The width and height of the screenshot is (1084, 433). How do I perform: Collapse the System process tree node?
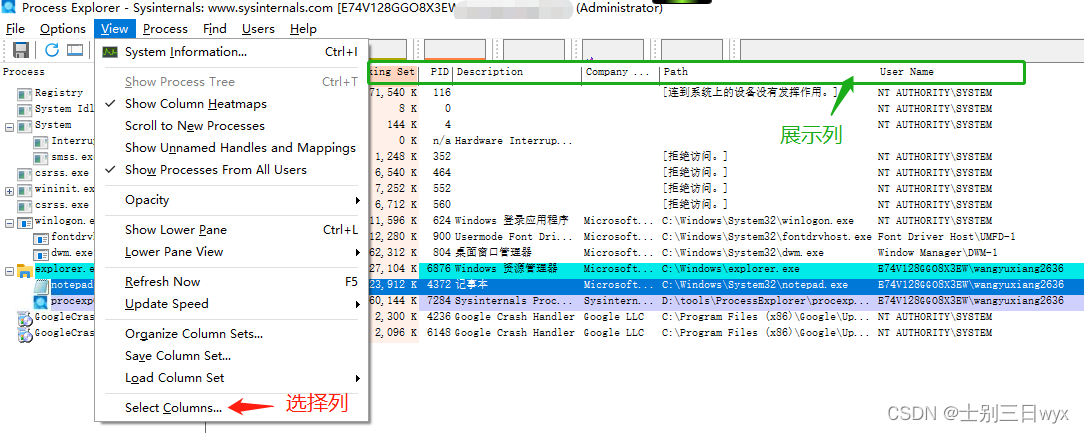tap(9, 127)
